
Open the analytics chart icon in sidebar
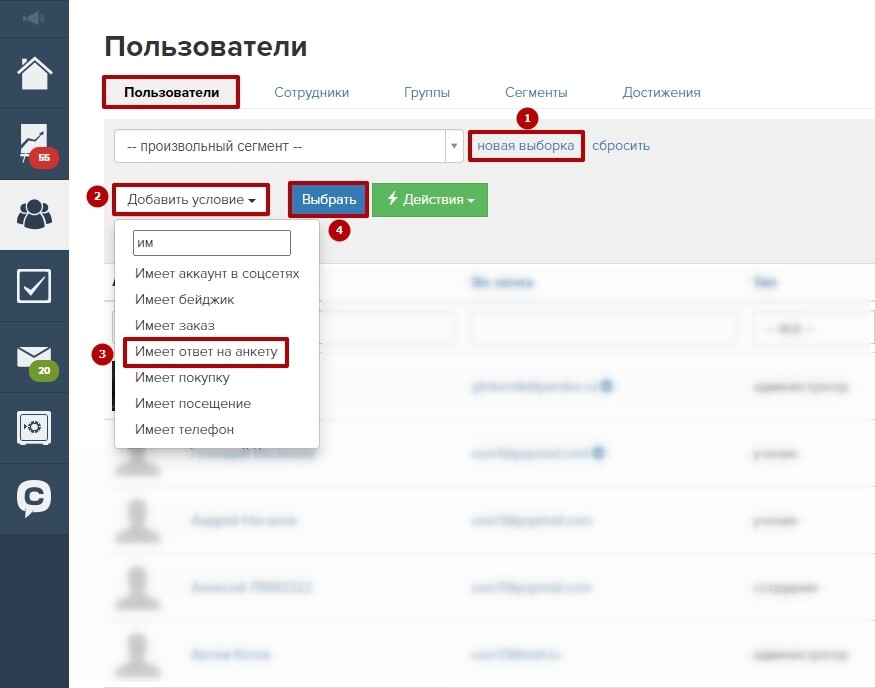point(34,144)
